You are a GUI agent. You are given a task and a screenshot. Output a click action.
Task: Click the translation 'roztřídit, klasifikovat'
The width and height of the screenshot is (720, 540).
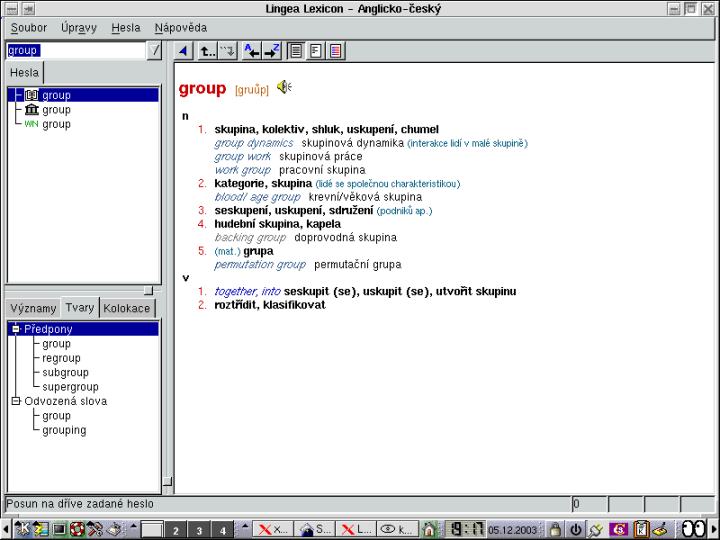click(270, 305)
